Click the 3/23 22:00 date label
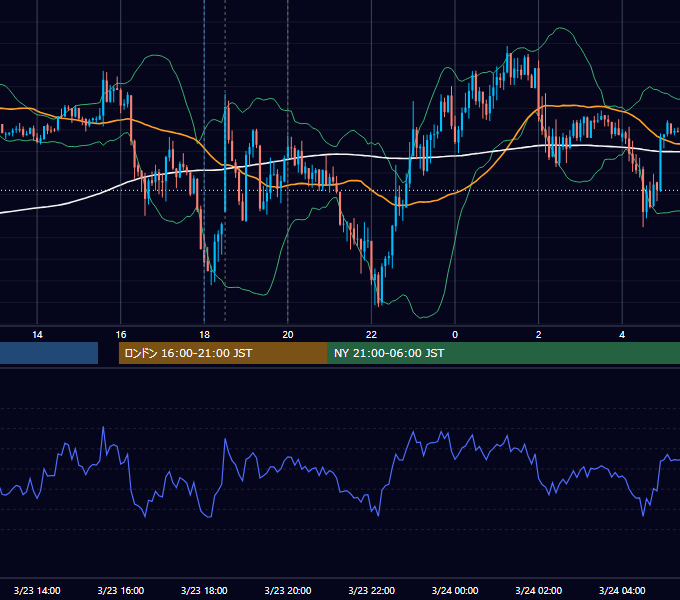Image resolution: width=680 pixels, height=600 pixels. click(x=372, y=590)
